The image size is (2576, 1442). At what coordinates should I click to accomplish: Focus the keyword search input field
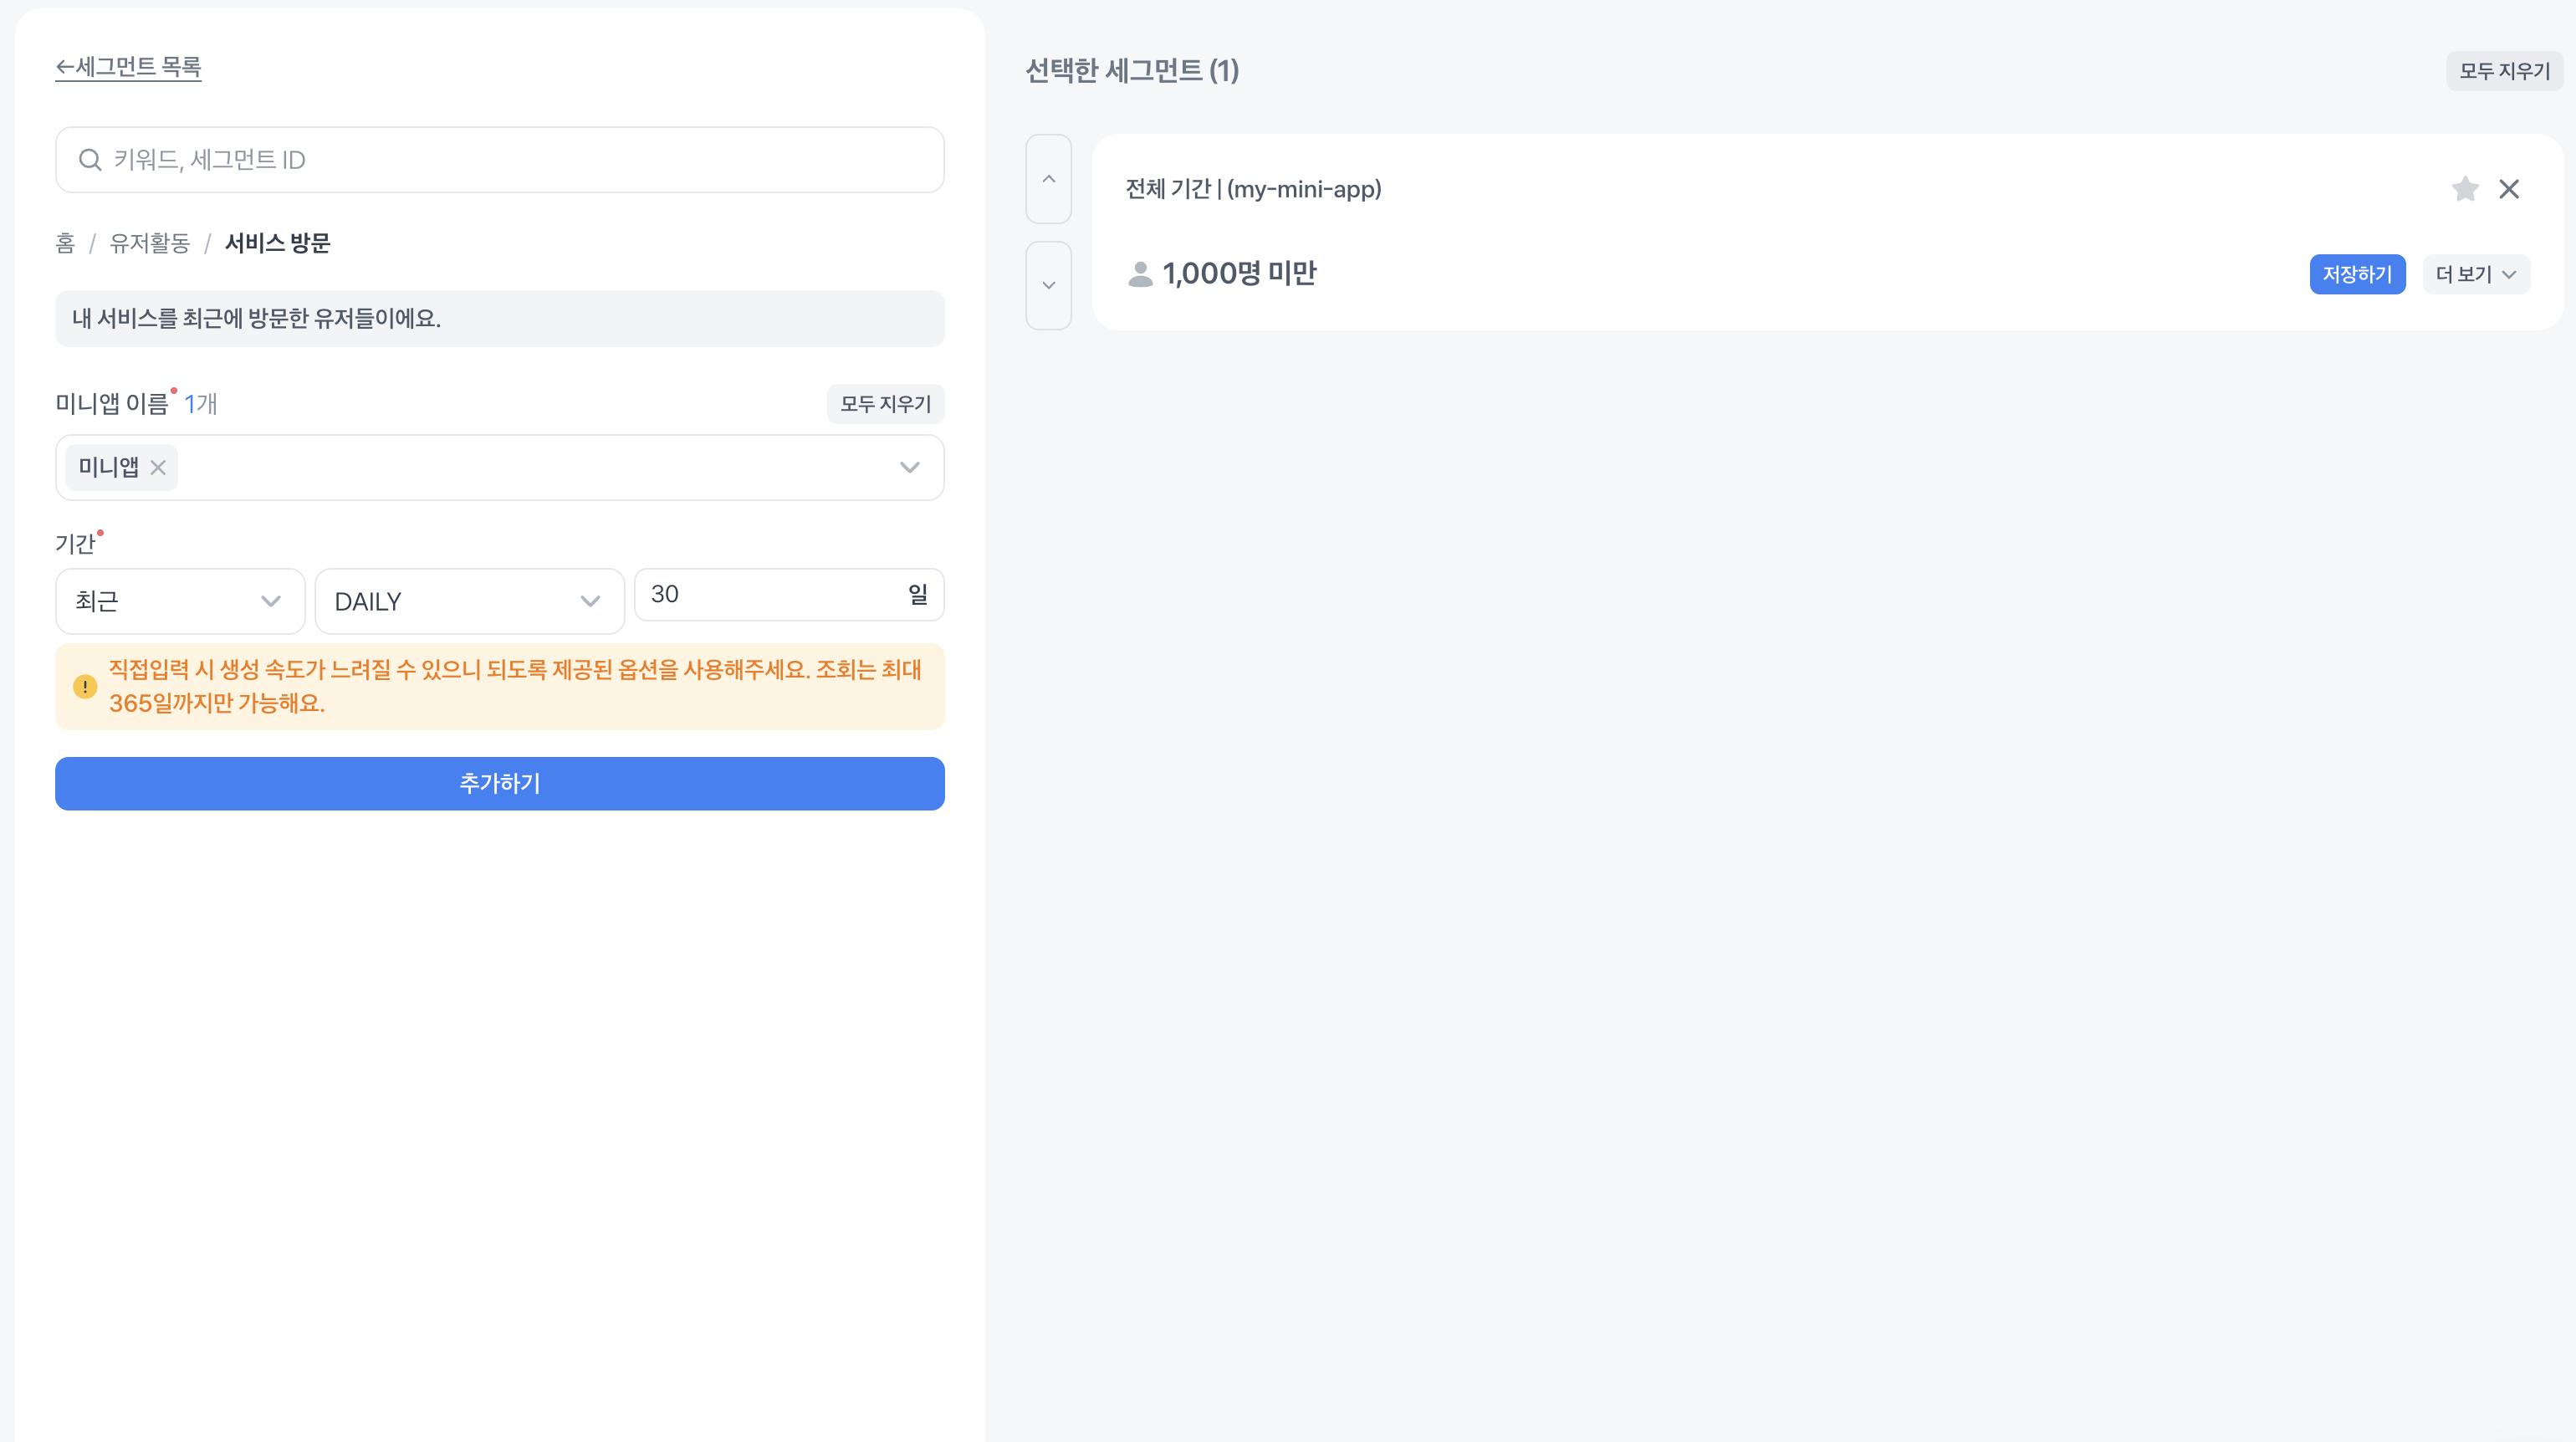[x=520, y=160]
